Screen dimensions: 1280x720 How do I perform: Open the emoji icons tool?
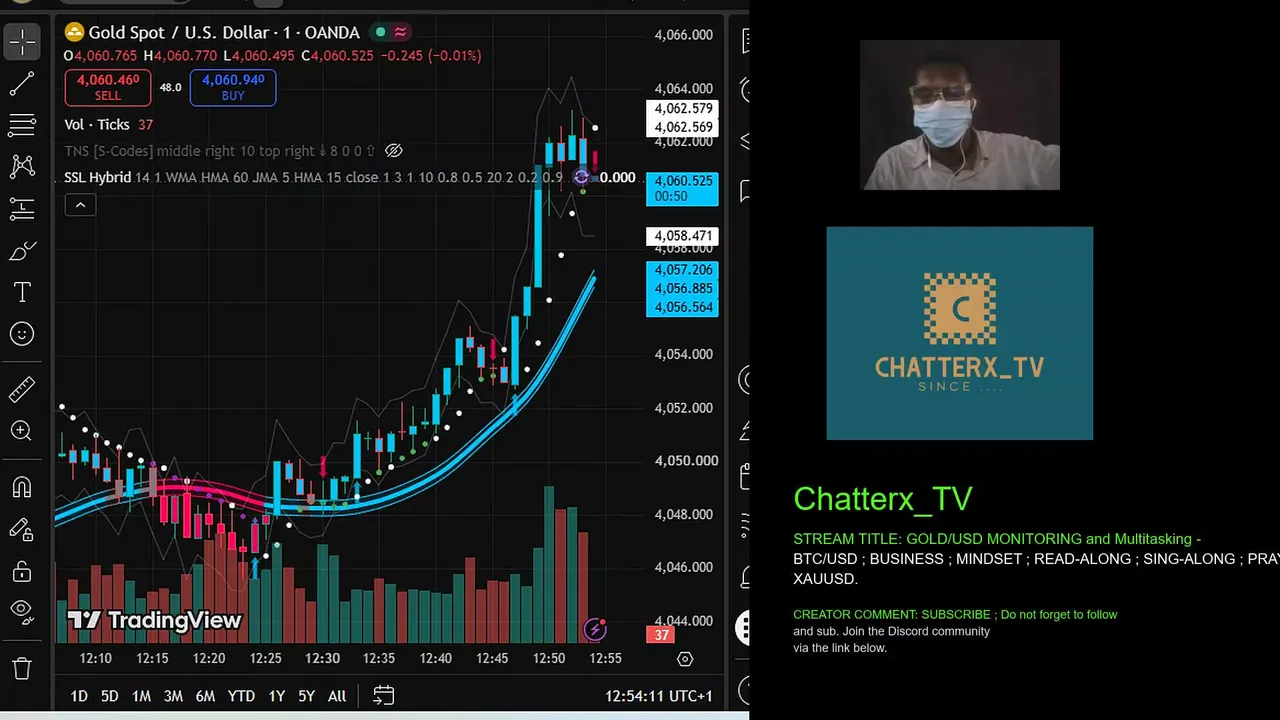point(22,334)
